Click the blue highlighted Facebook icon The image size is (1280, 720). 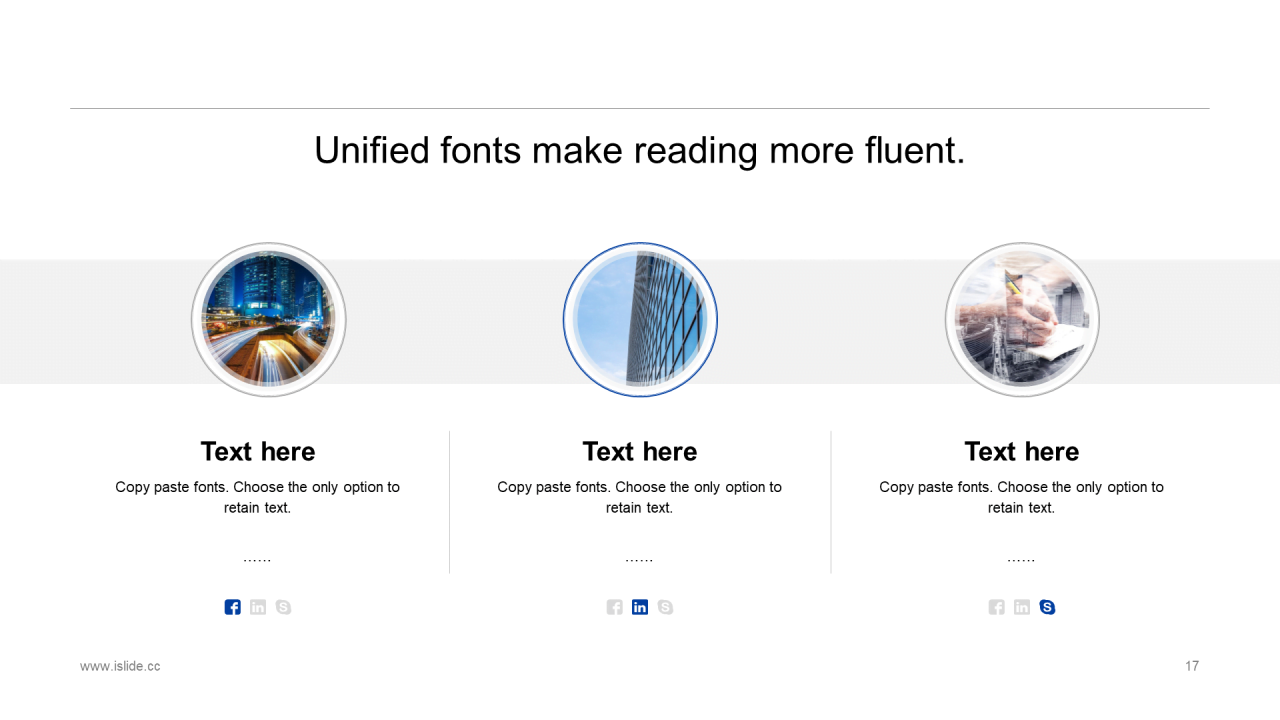232,607
